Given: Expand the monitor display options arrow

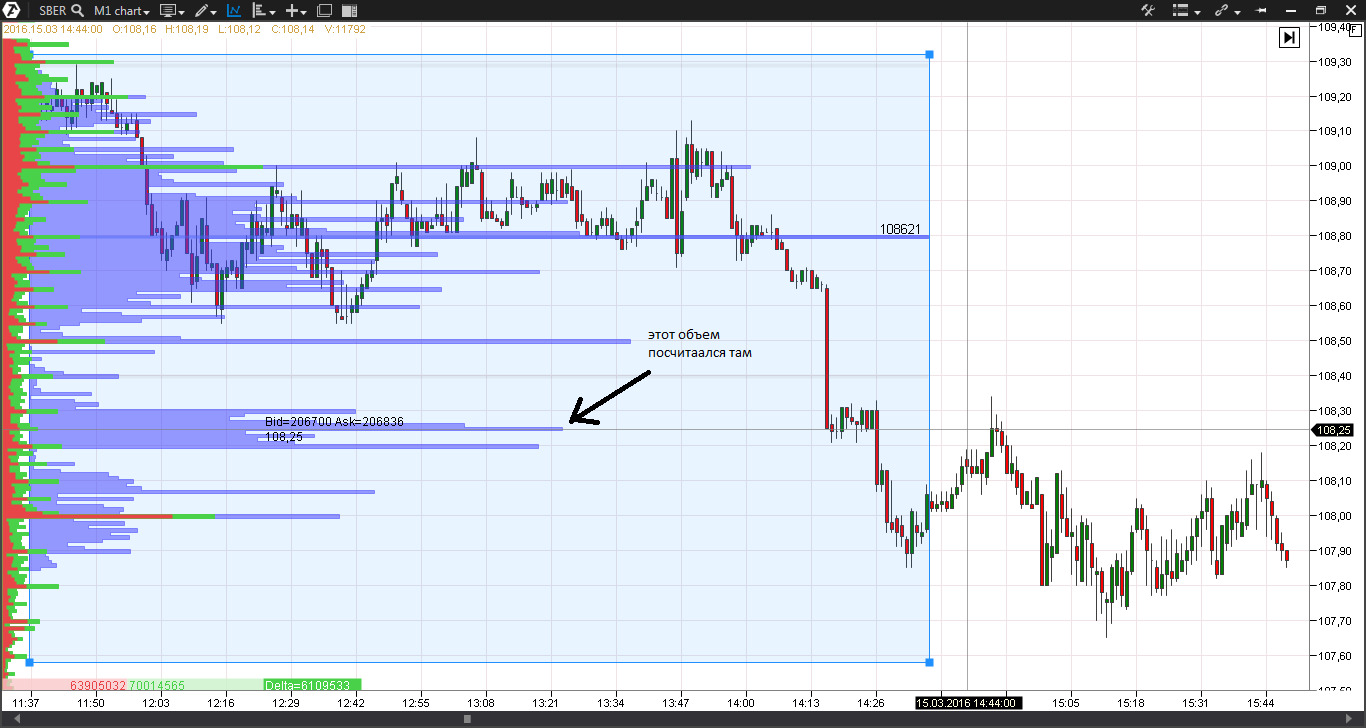Looking at the screenshot, I should pyautogui.click(x=182, y=11).
